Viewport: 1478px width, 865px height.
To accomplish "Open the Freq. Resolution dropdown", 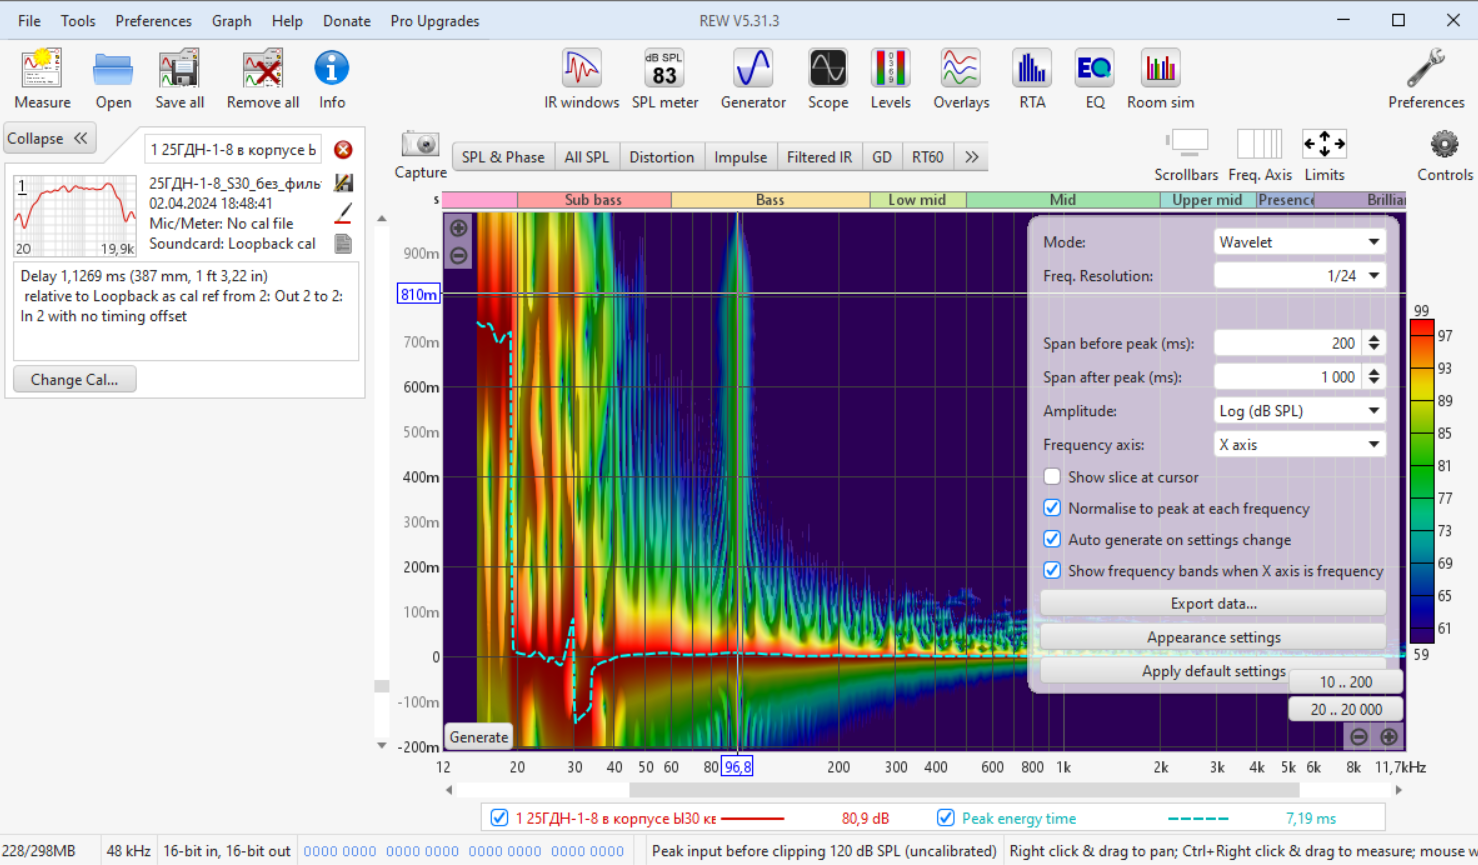I will (1299, 276).
